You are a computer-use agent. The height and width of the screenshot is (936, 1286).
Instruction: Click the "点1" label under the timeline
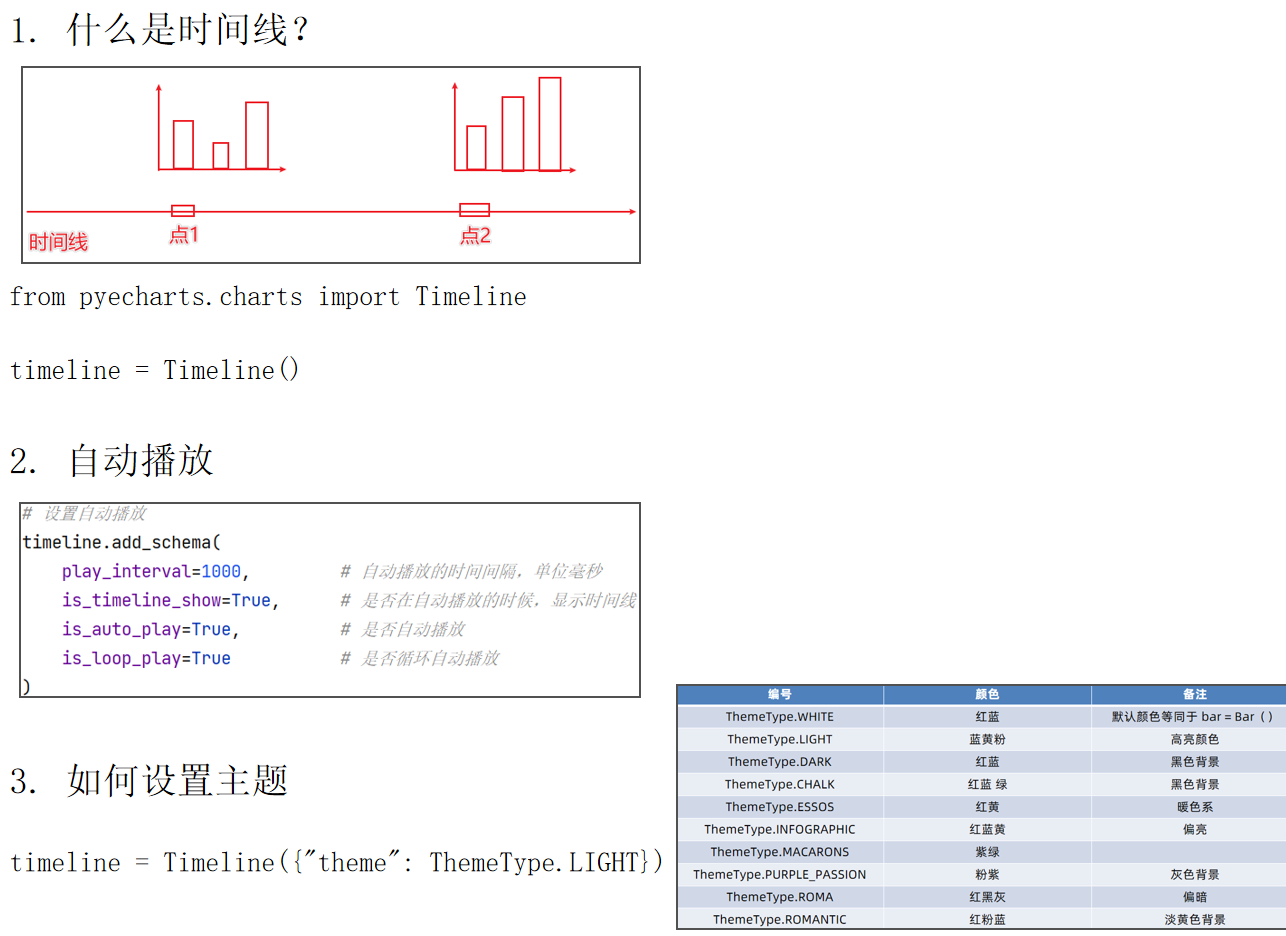[184, 235]
